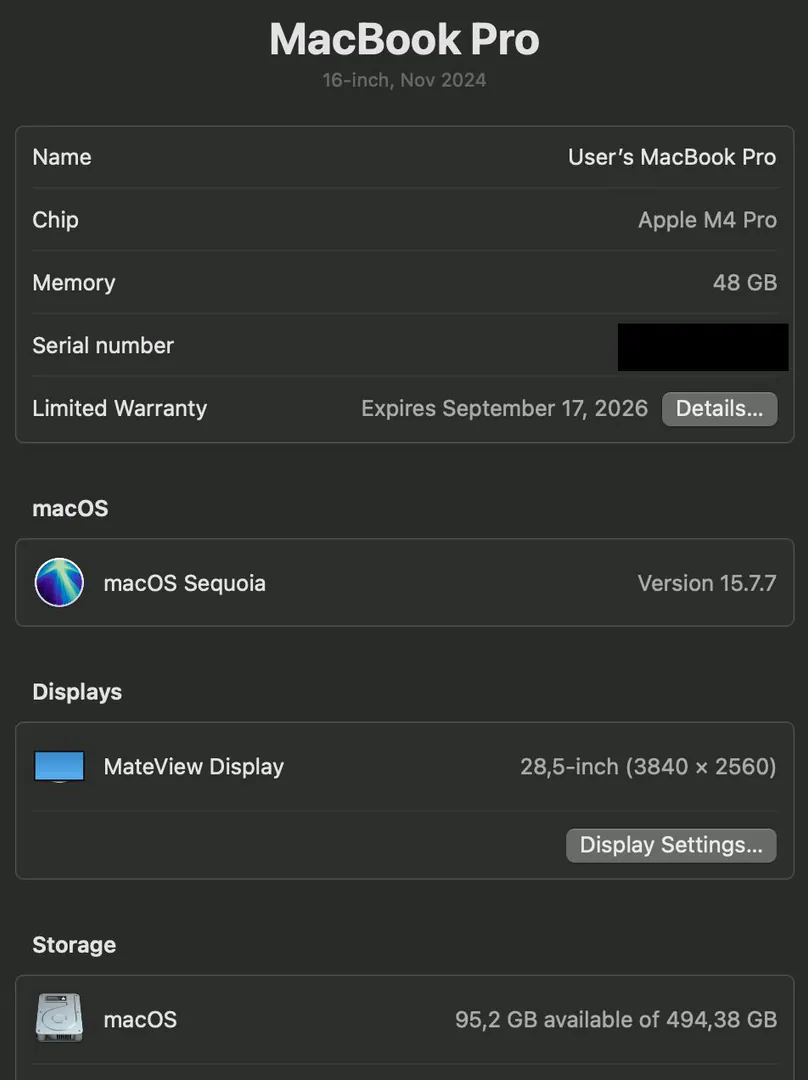
Task: Click the MateView Display label
Action: point(194,767)
